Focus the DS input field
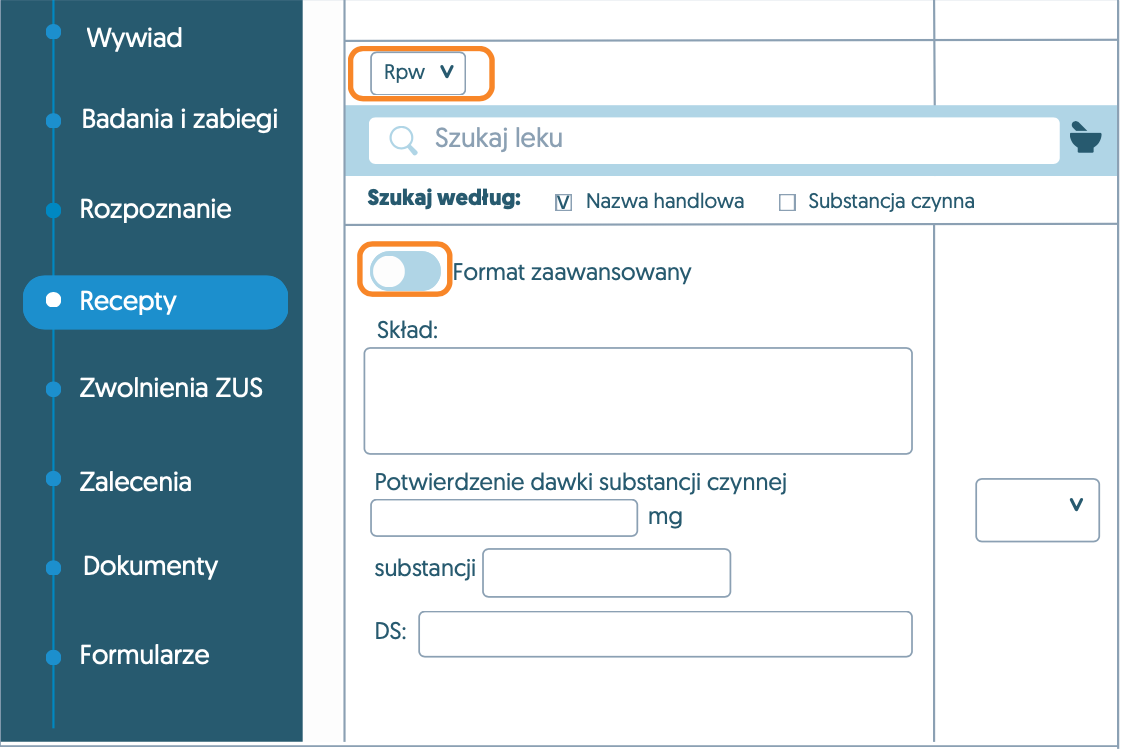 [665, 635]
